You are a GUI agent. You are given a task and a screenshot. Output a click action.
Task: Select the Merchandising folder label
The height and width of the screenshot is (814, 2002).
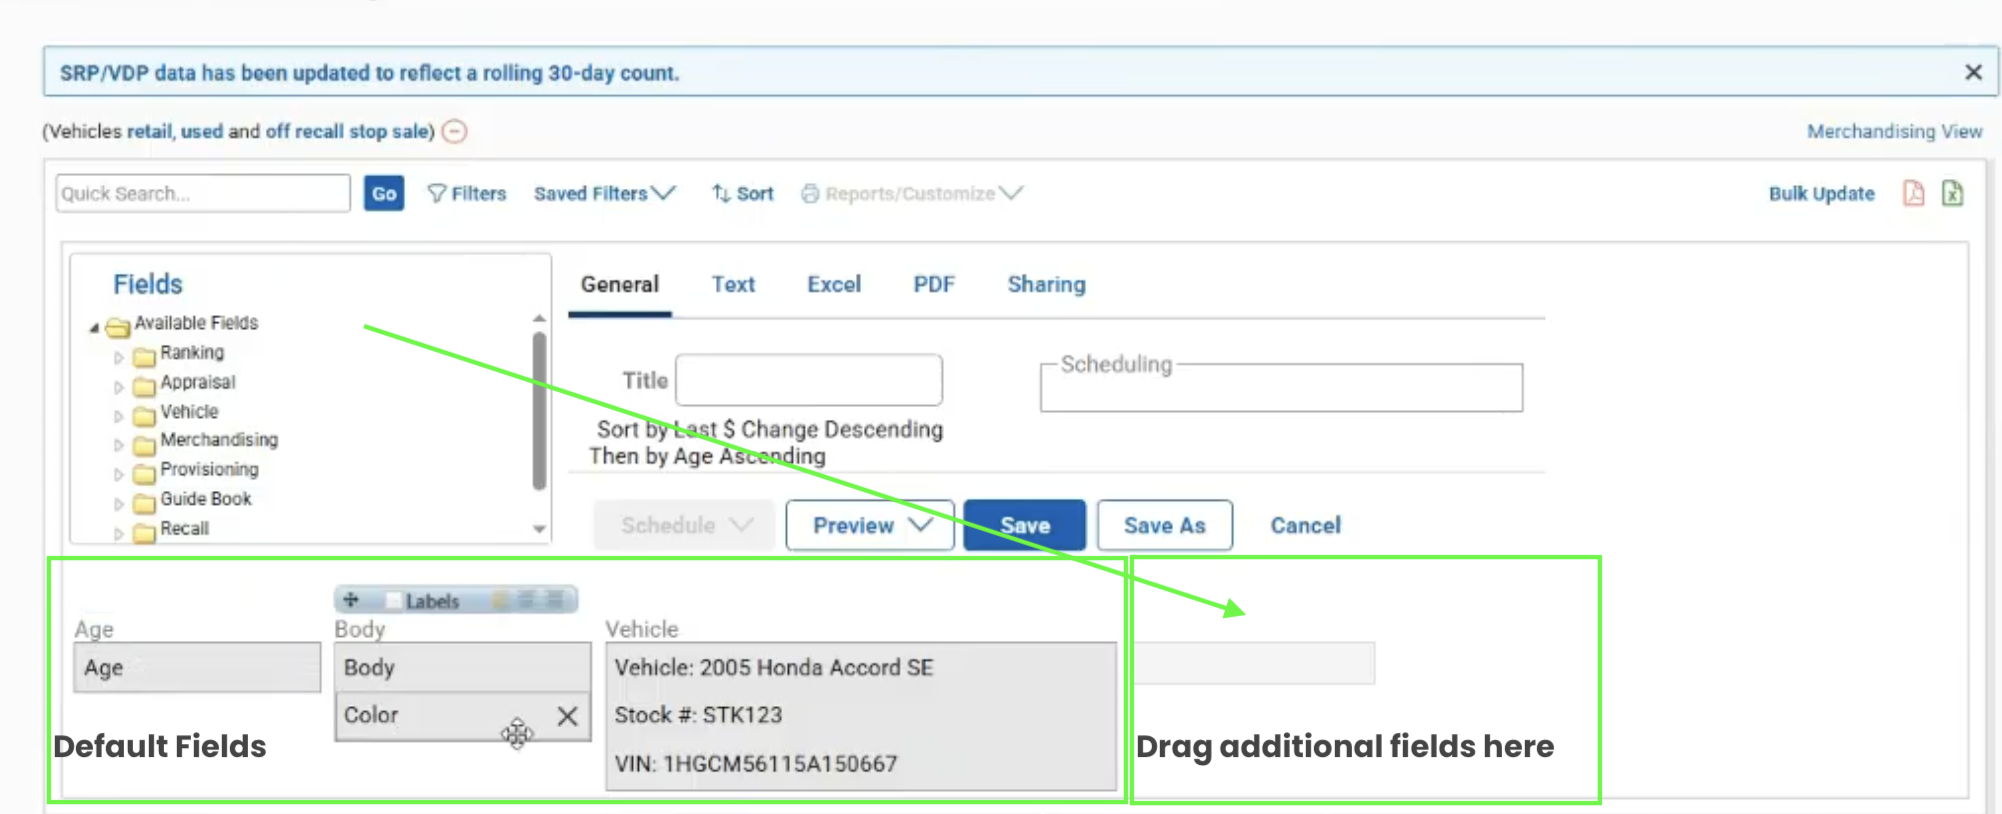pyautogui.click(x=219, y=439)
